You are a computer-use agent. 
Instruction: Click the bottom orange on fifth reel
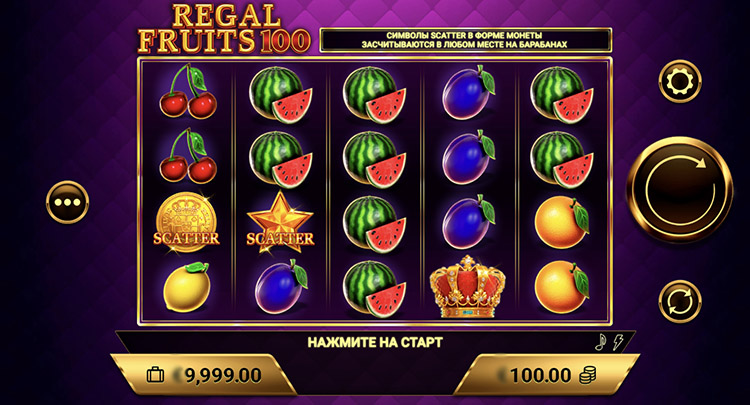coord(562,287)
